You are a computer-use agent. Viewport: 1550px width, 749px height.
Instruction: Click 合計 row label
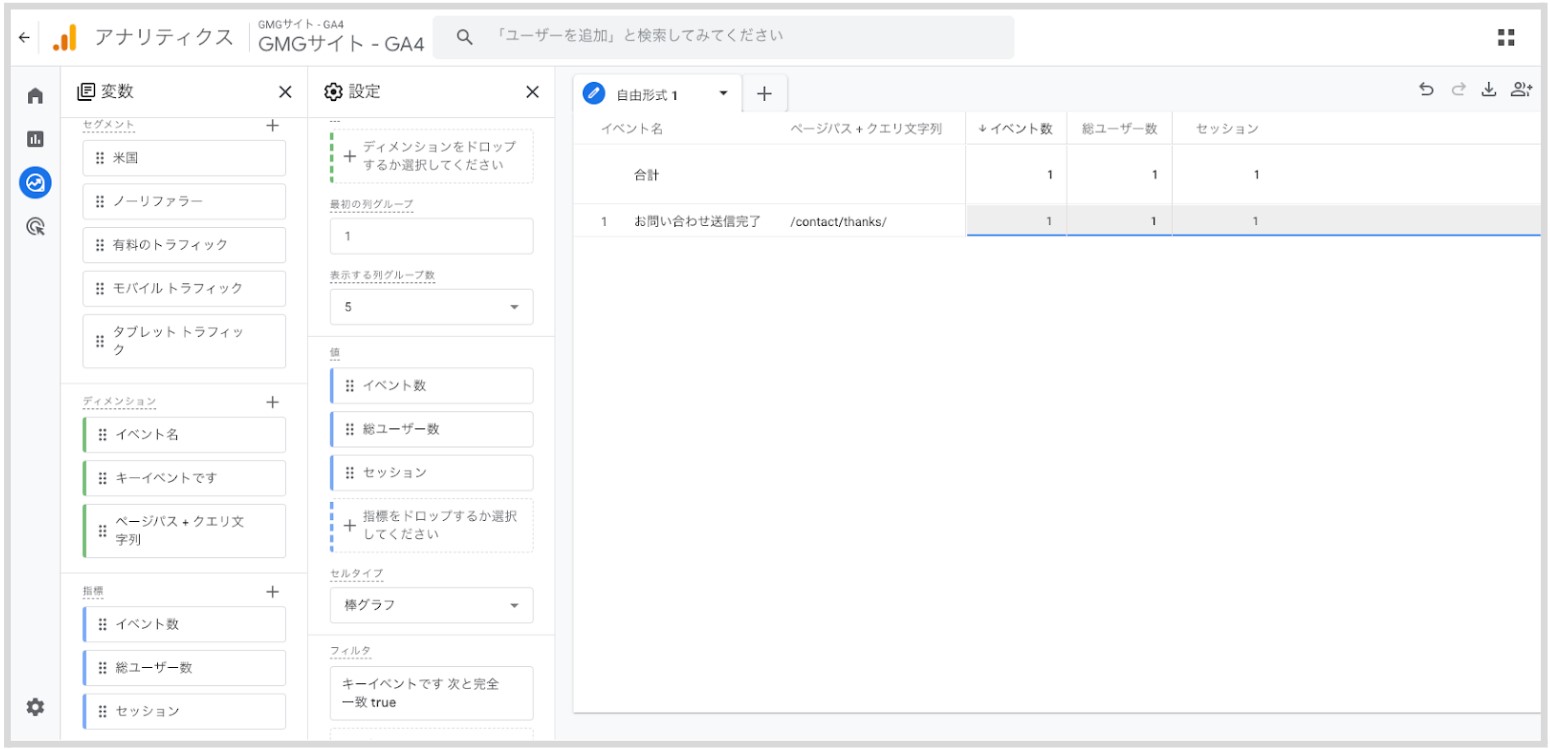click(x=646, y=175)
